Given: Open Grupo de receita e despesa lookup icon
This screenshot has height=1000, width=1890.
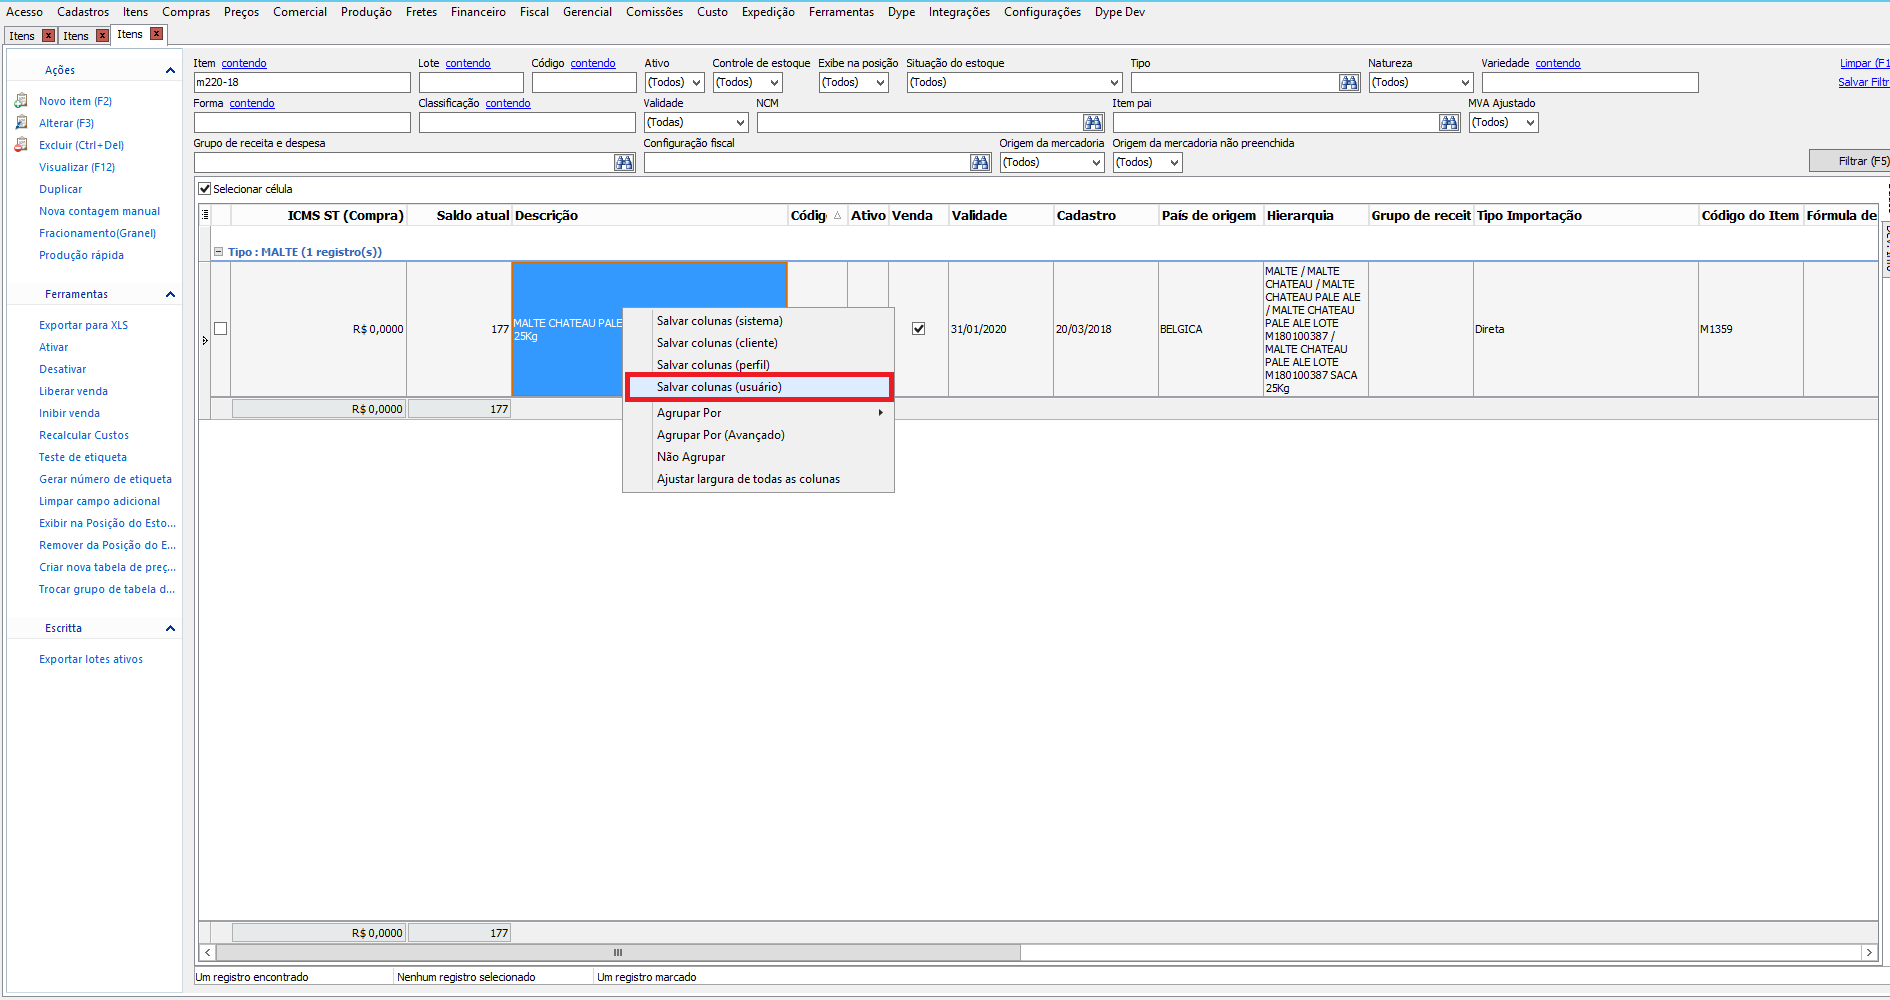Looking at the screenshot, I should click(624, 163).
